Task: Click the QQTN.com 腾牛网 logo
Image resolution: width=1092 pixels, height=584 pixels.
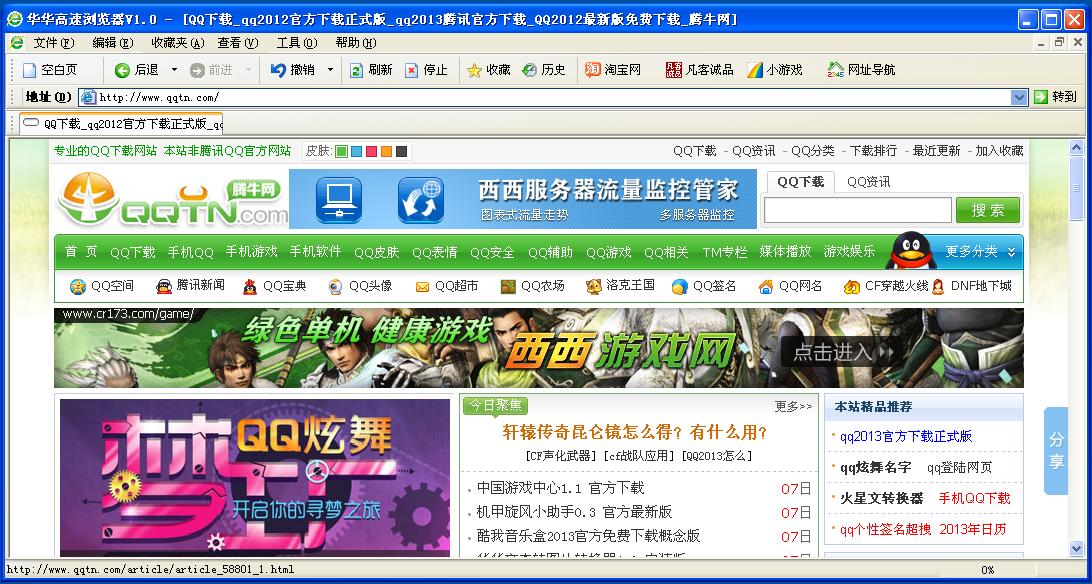Action: point(171,199)
